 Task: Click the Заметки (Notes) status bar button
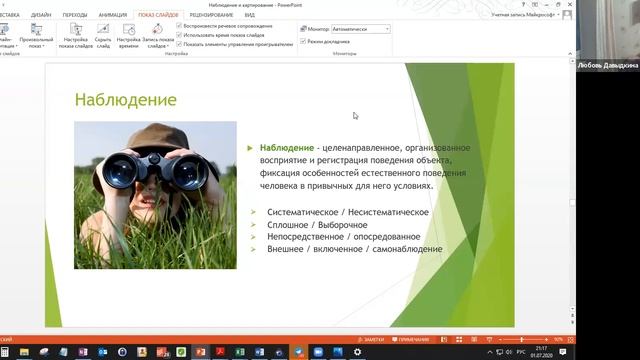371,340
